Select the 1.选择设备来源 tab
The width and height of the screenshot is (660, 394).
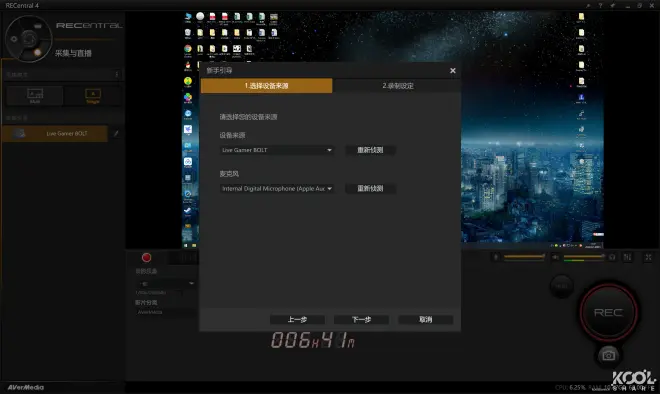(266, 86)
